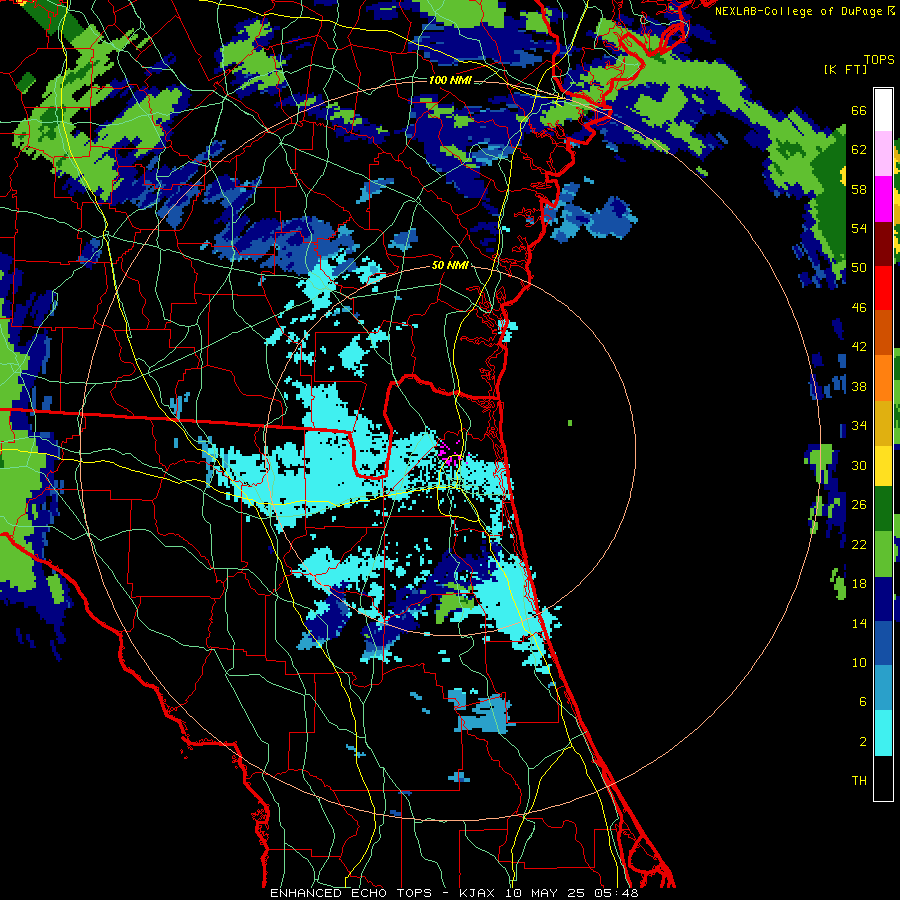Click the light pink legend swatch by 62

click(x=883, y=154)
